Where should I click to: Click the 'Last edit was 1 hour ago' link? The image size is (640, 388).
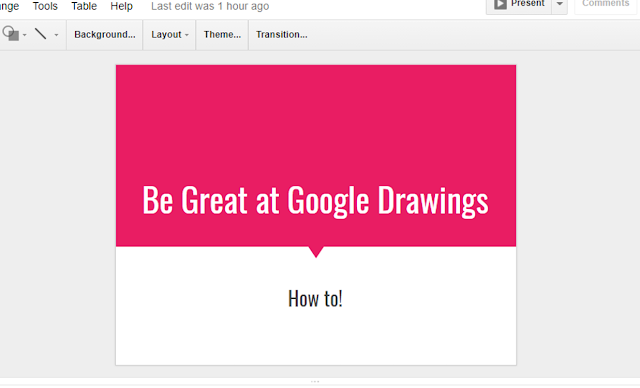(x=210, y=6)
